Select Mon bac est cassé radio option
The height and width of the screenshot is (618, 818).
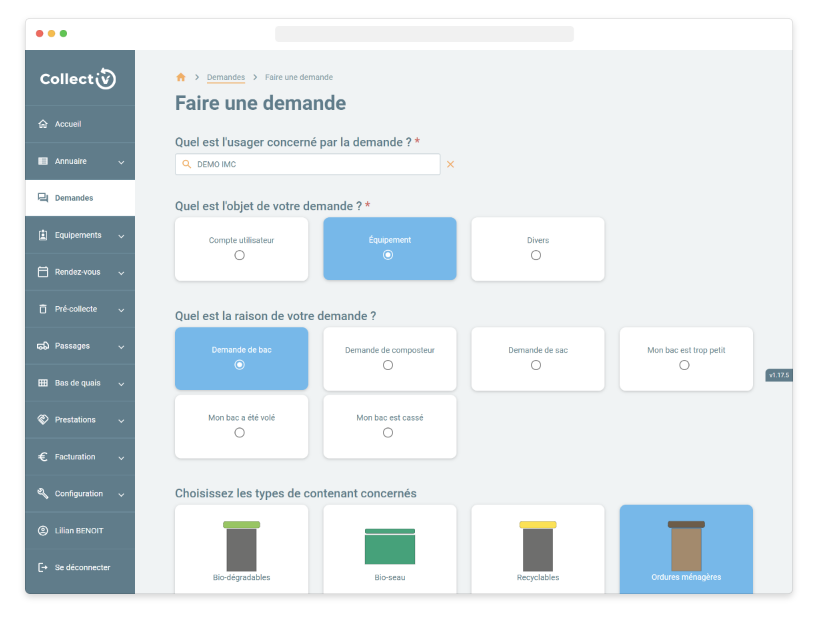(x=388, y=433)
